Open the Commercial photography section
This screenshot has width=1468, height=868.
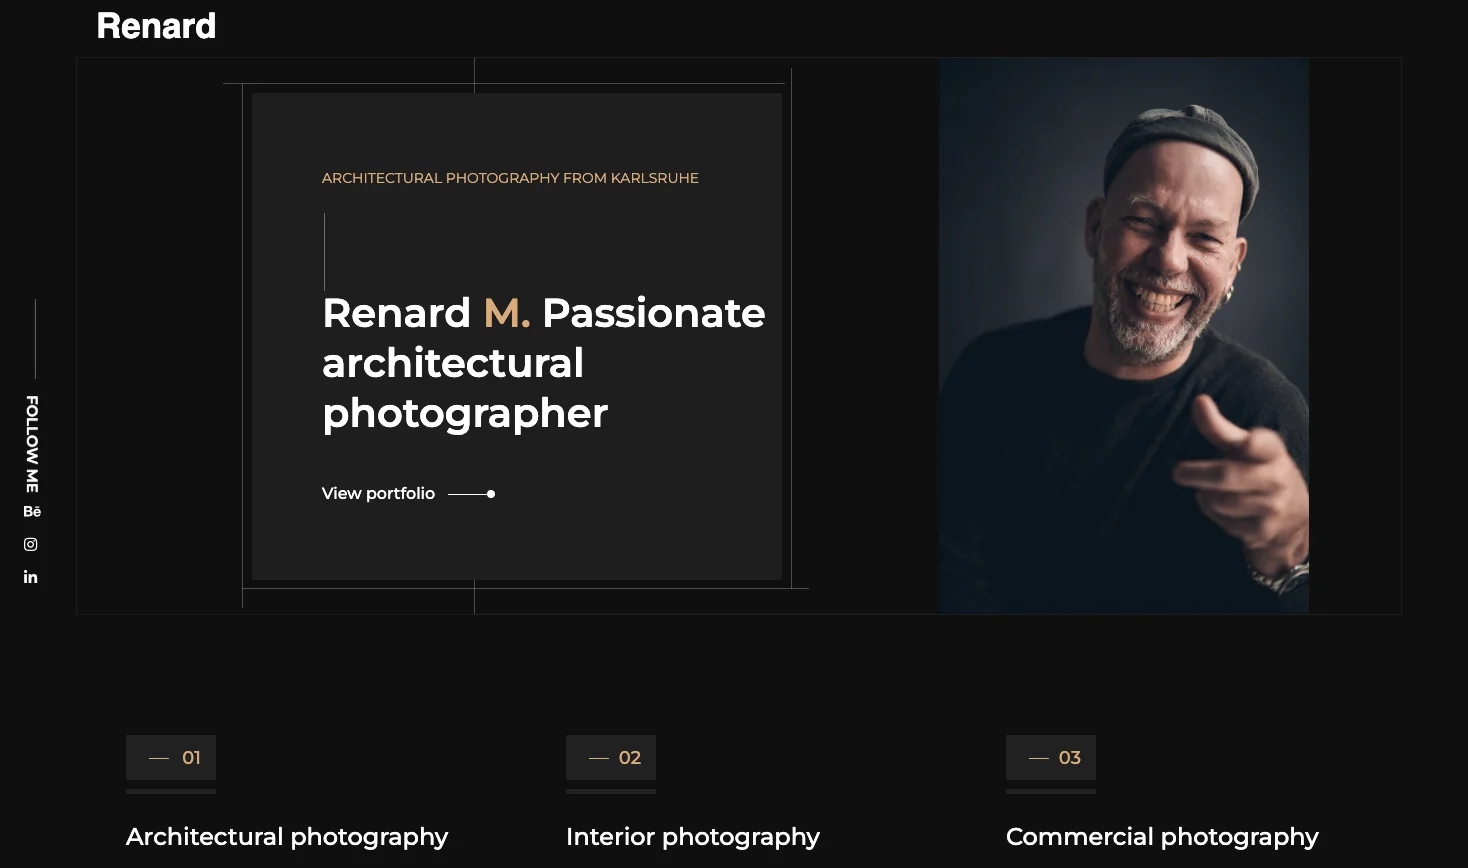point(1162,836)
